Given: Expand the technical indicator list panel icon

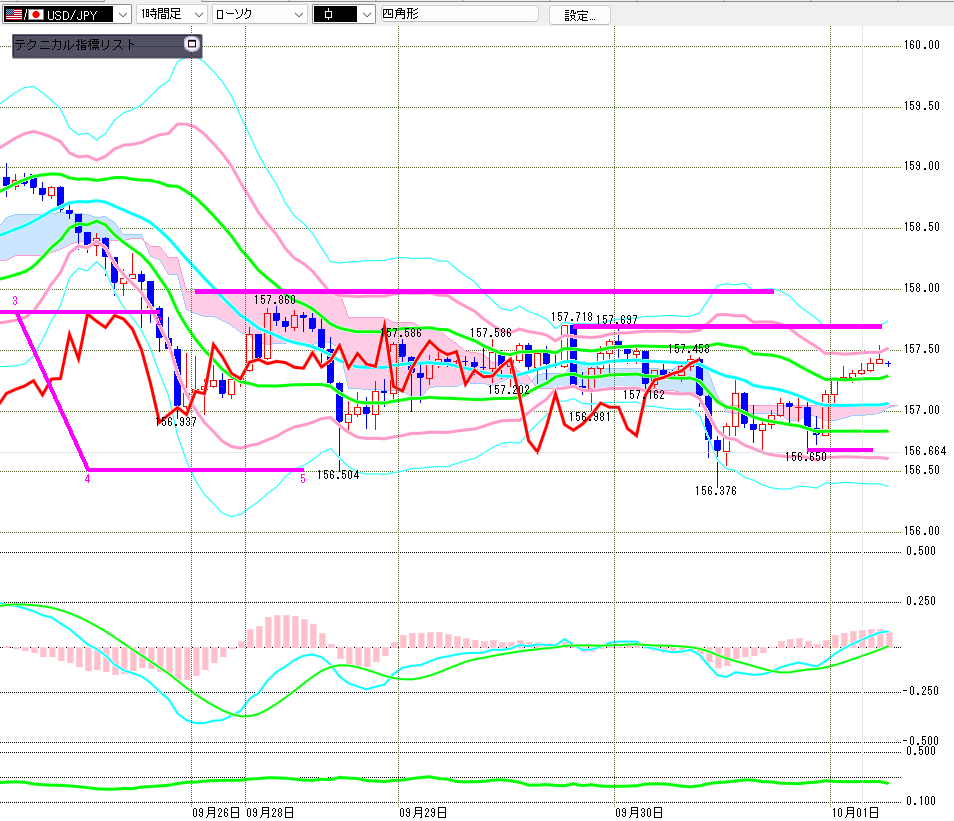Looking at the screenshot, I should coord(192,44).
